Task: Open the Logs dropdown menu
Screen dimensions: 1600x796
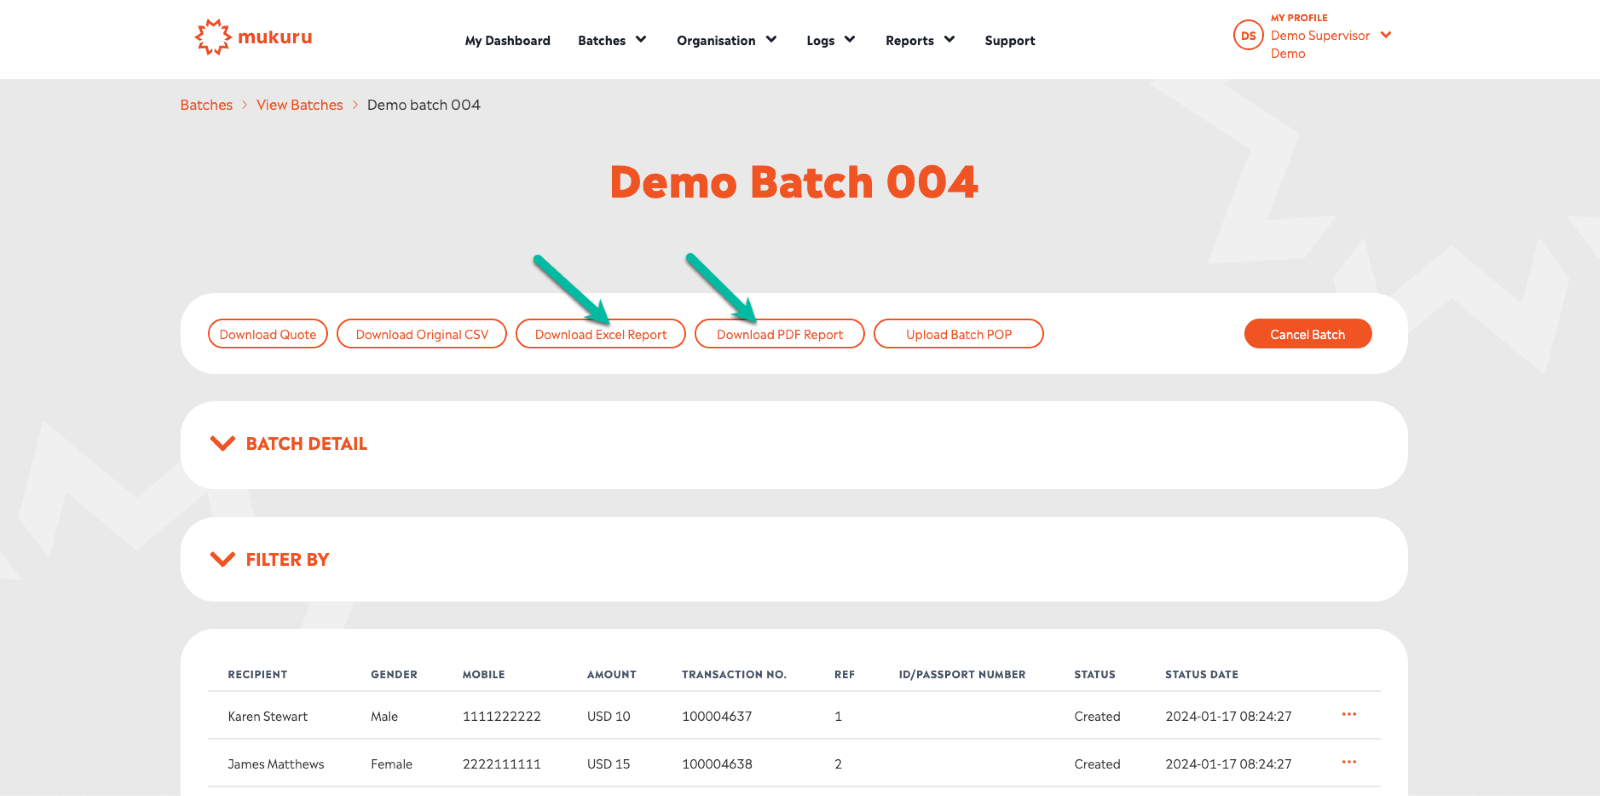Action: (830, 40)
